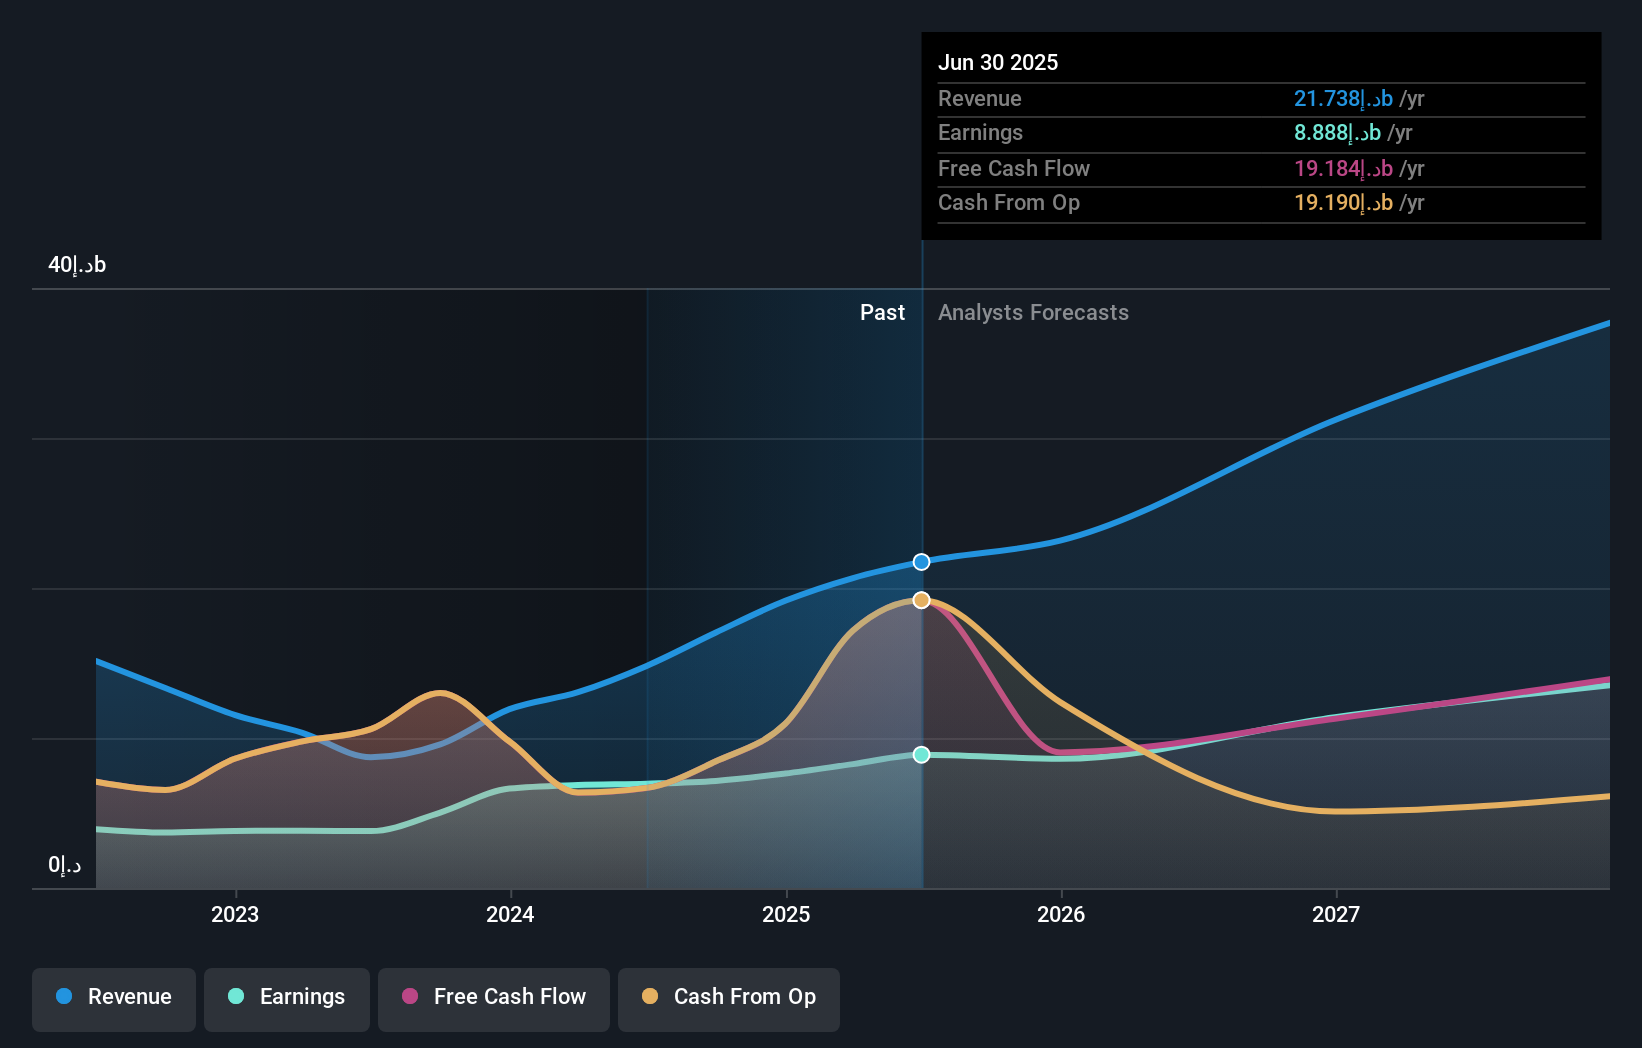Select the orange Cash From Op data point marker

point(919,600)
